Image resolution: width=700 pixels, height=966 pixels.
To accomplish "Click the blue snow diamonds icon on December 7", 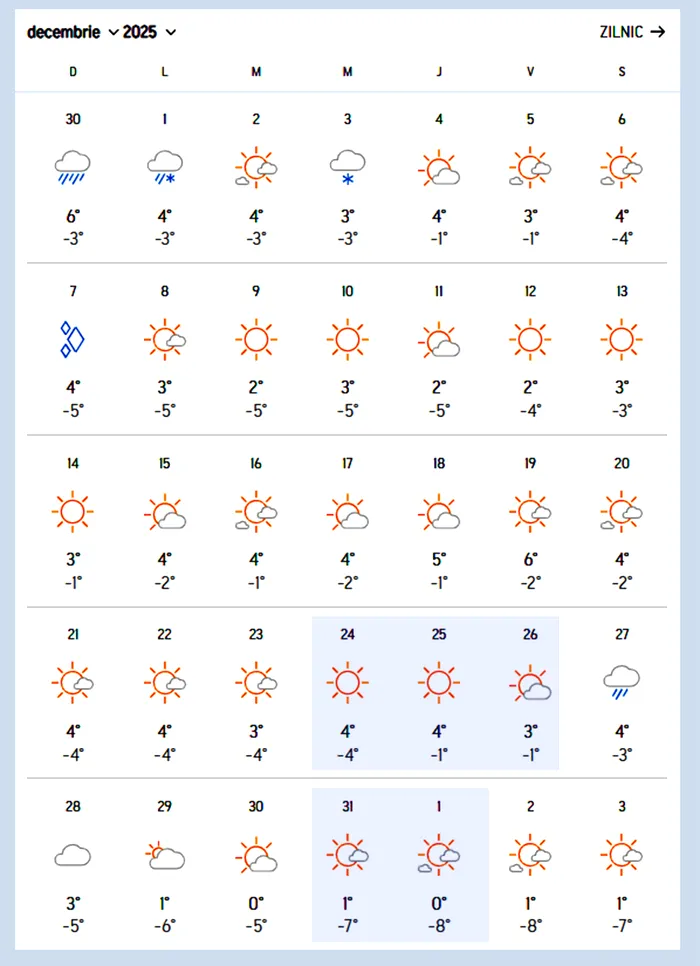I will pyautogui.click(x=71, y=338).
